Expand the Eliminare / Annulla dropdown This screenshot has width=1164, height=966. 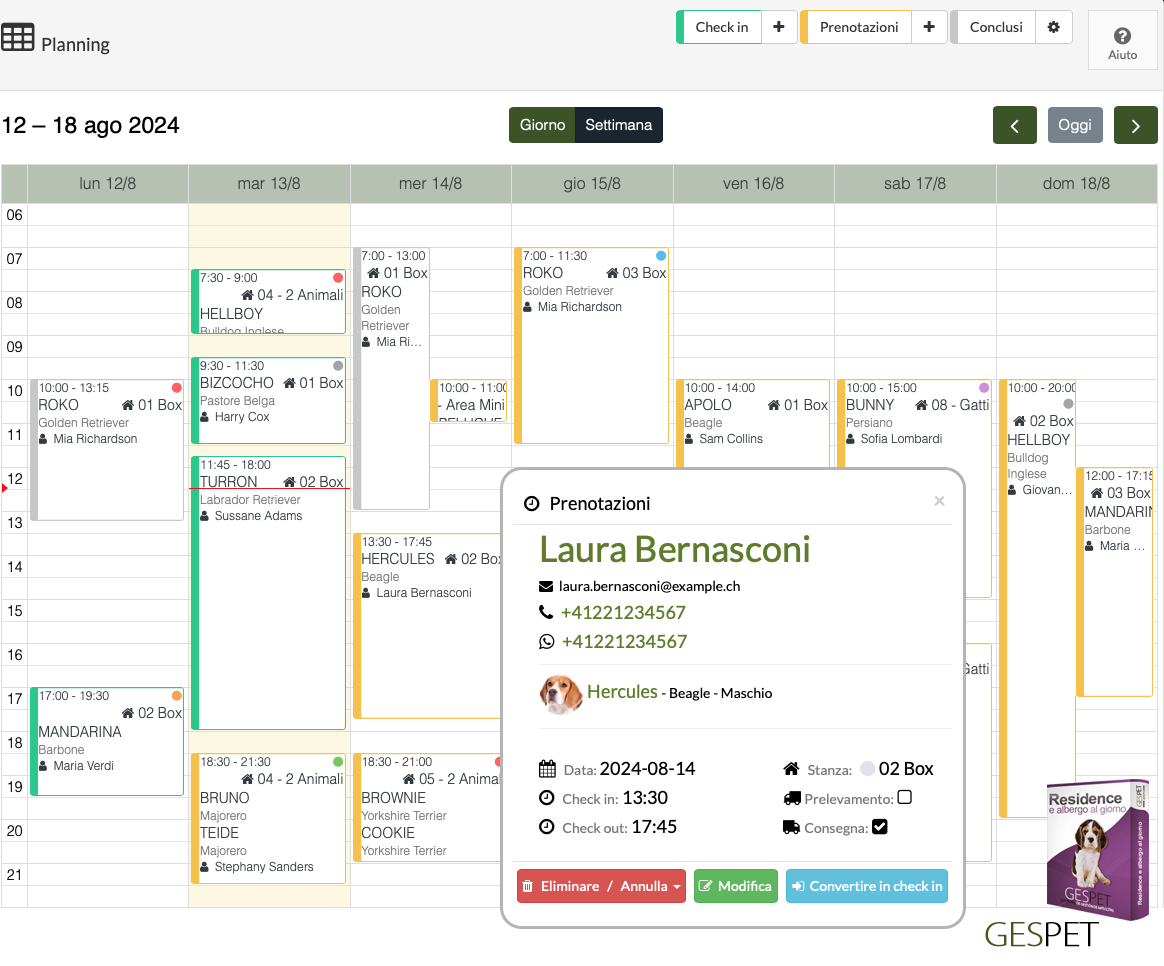click(x=601, y=886)
